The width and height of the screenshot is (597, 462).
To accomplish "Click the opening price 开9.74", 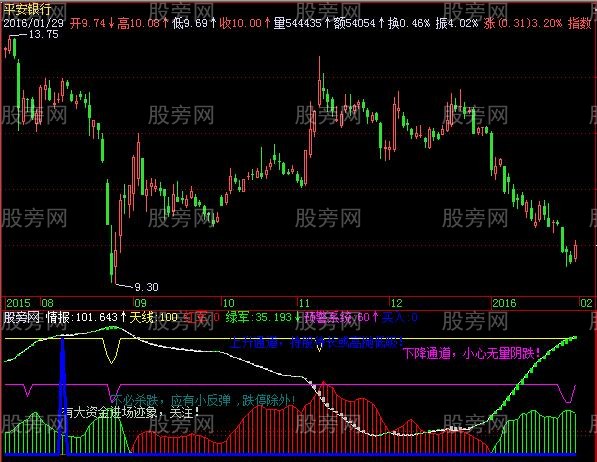I will tap(88, 23).
